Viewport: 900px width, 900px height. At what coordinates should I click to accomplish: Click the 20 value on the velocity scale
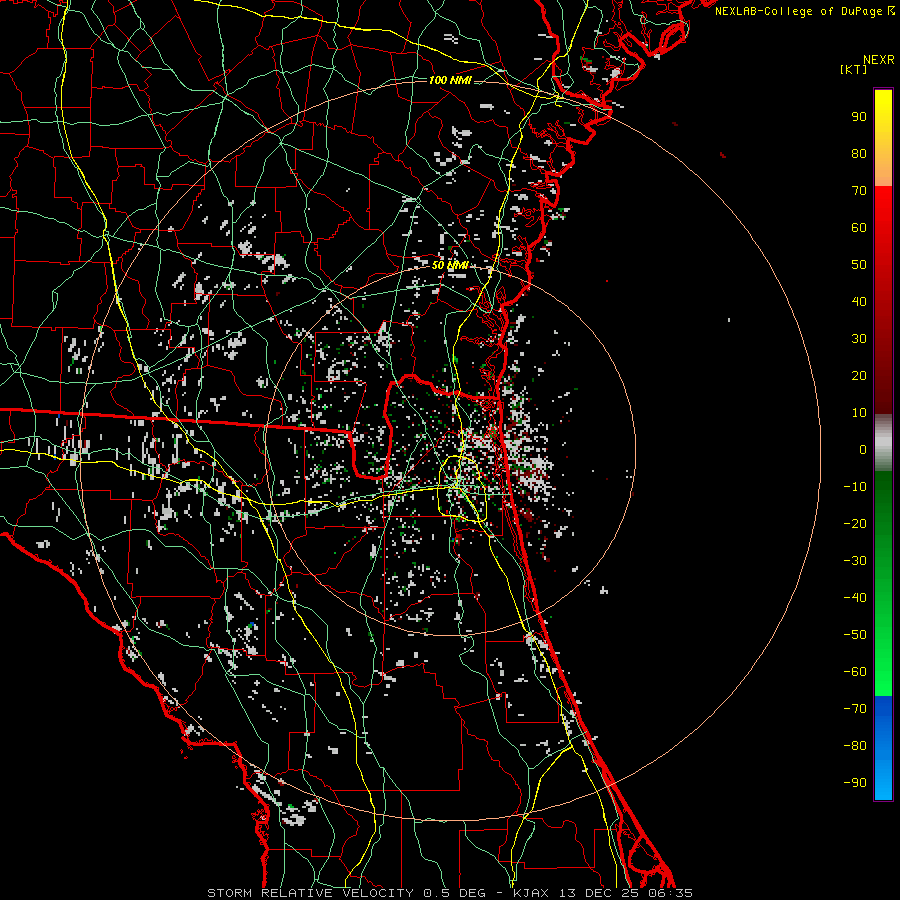[859, 376]
